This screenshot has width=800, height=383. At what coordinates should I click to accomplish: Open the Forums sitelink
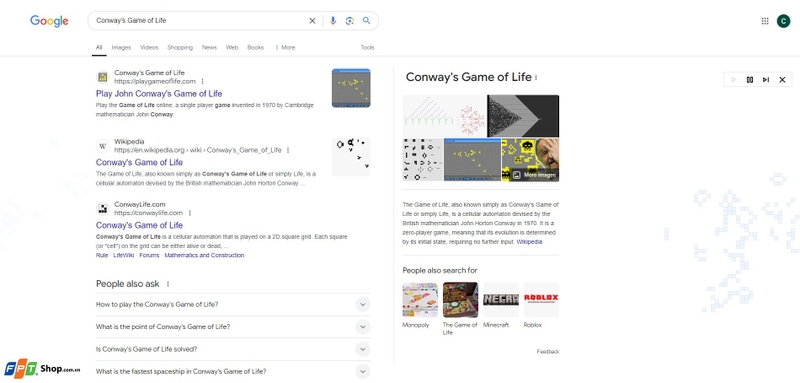pos(149,256)
